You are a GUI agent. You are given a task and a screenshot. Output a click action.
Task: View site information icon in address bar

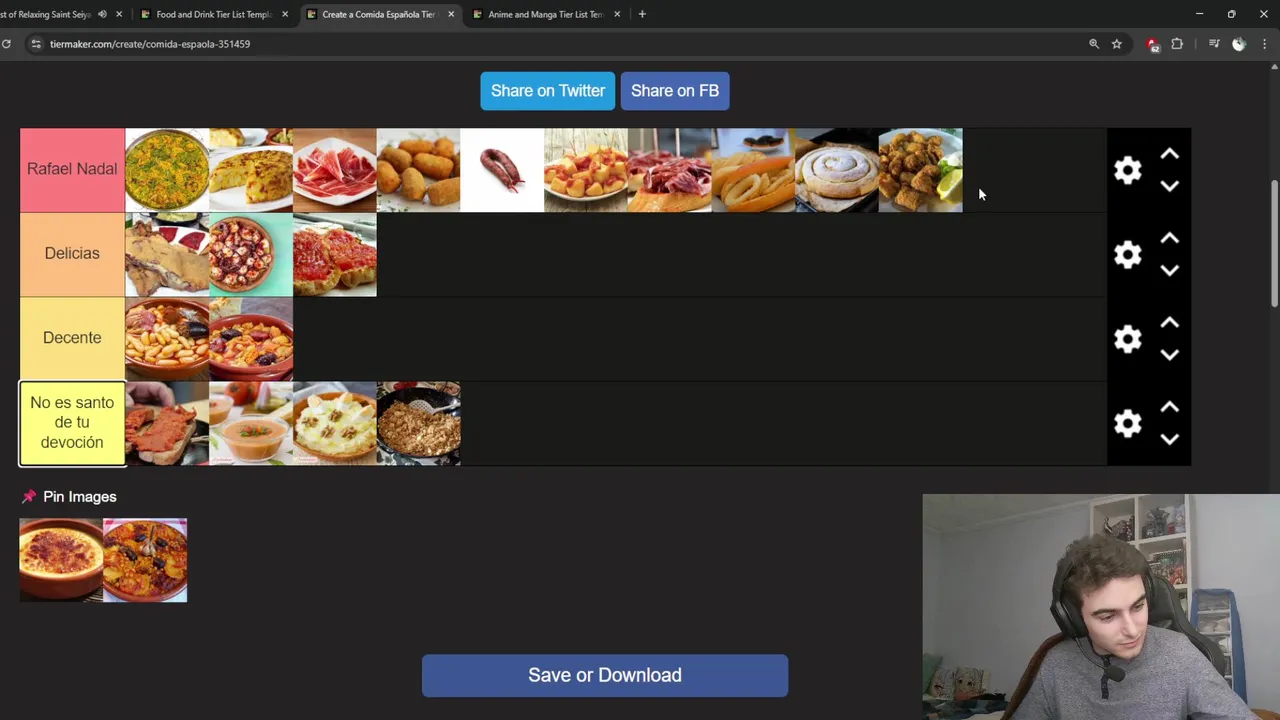click(x=36, y=44)
